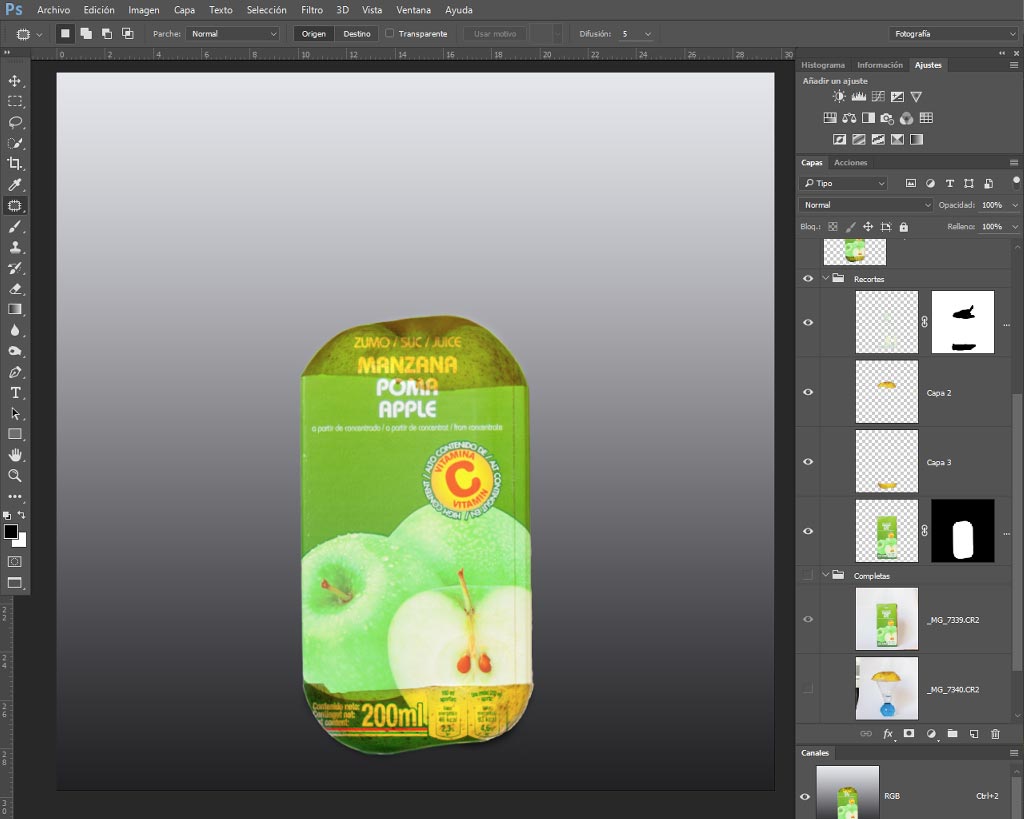Image resolution: width=1024 pixels, height=819 pixels.
Task: Enable the Transparente checkbox
Action: 390,33
